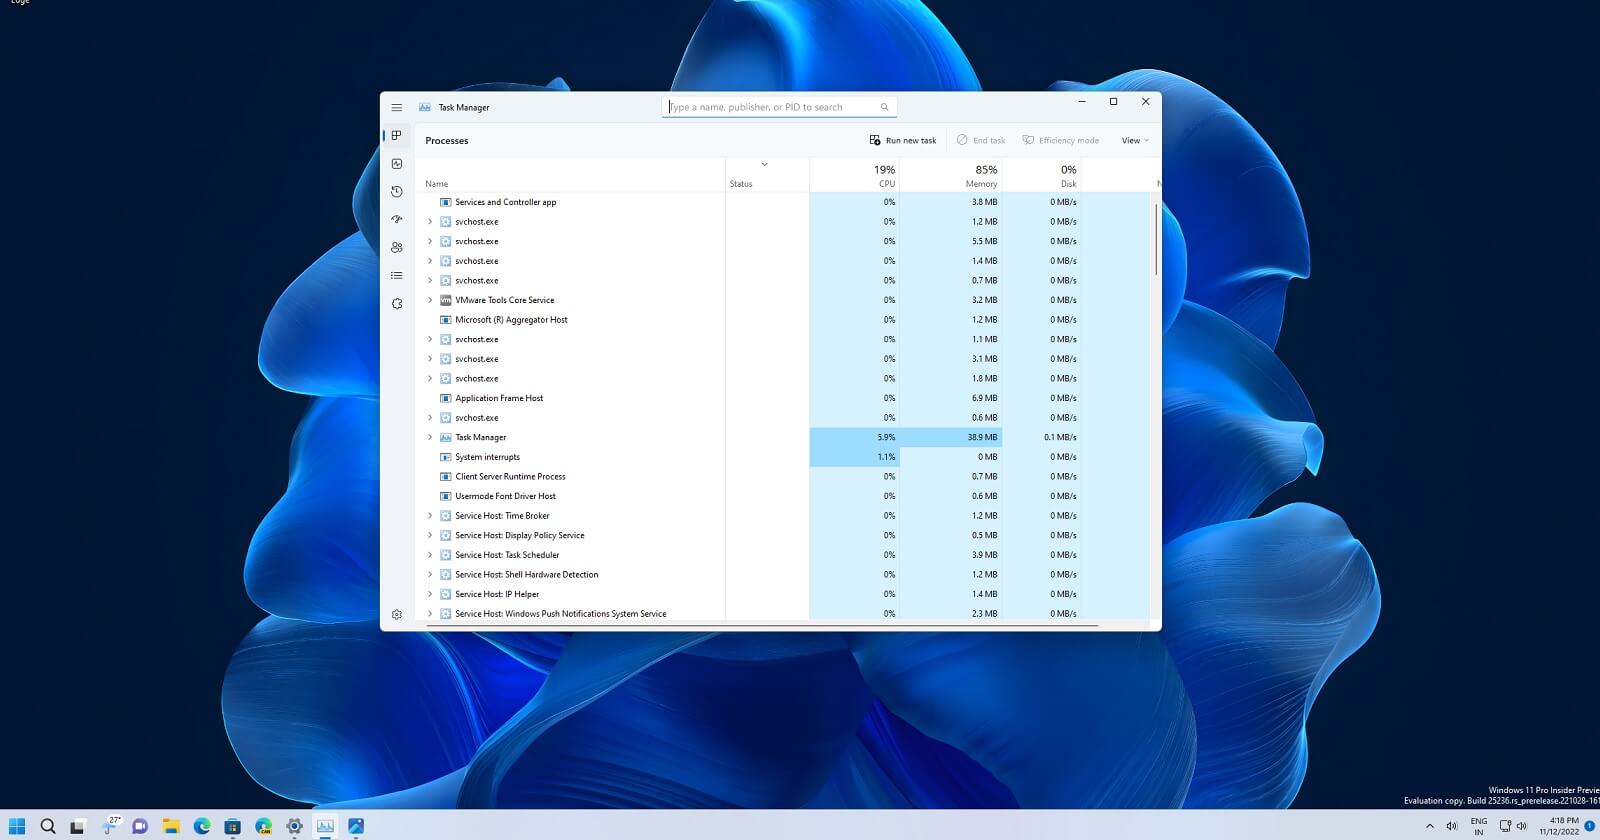Expand Service Host: Shell Hardware Detection

pos(430,575)
